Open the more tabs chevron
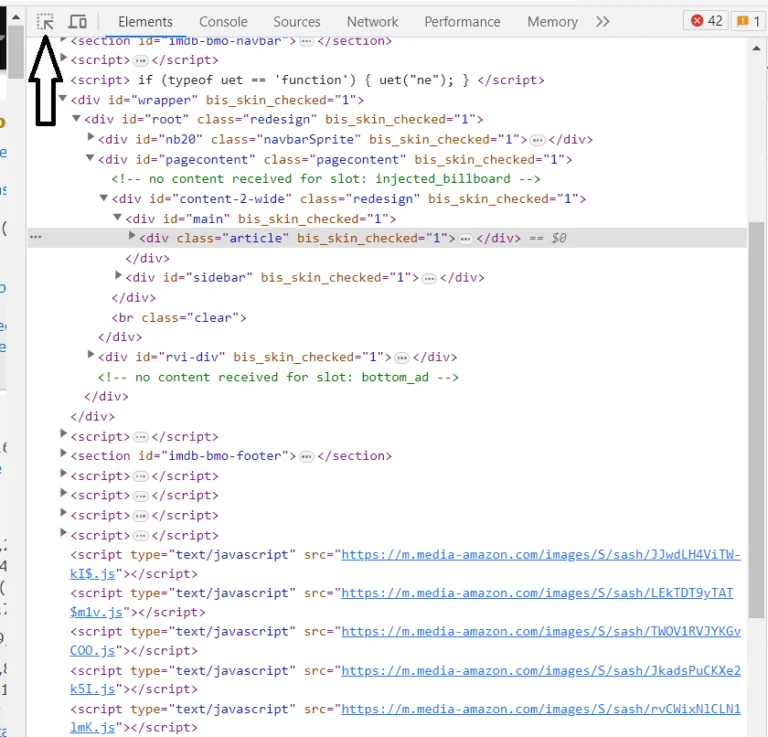The image size is (768, 737). [x=603, y=22]
